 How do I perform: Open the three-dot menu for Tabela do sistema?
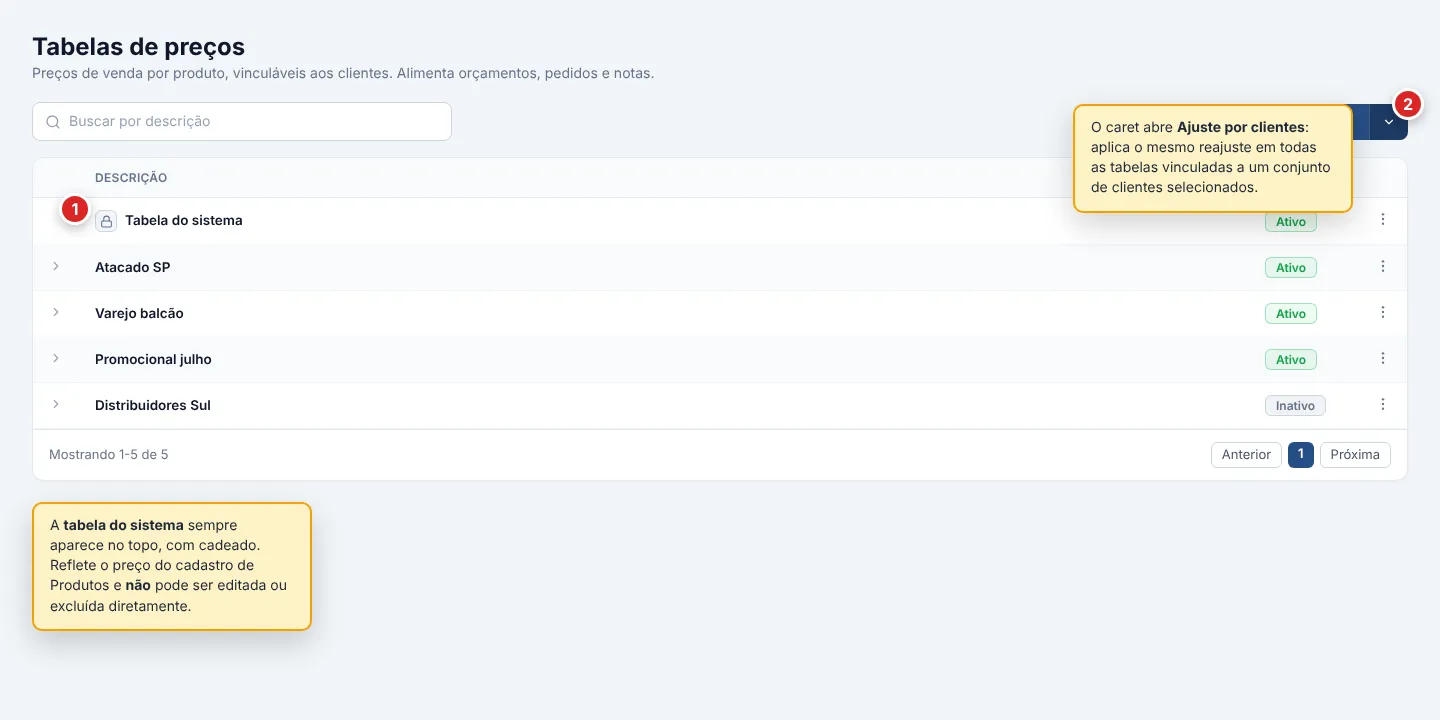point(1383,219)
